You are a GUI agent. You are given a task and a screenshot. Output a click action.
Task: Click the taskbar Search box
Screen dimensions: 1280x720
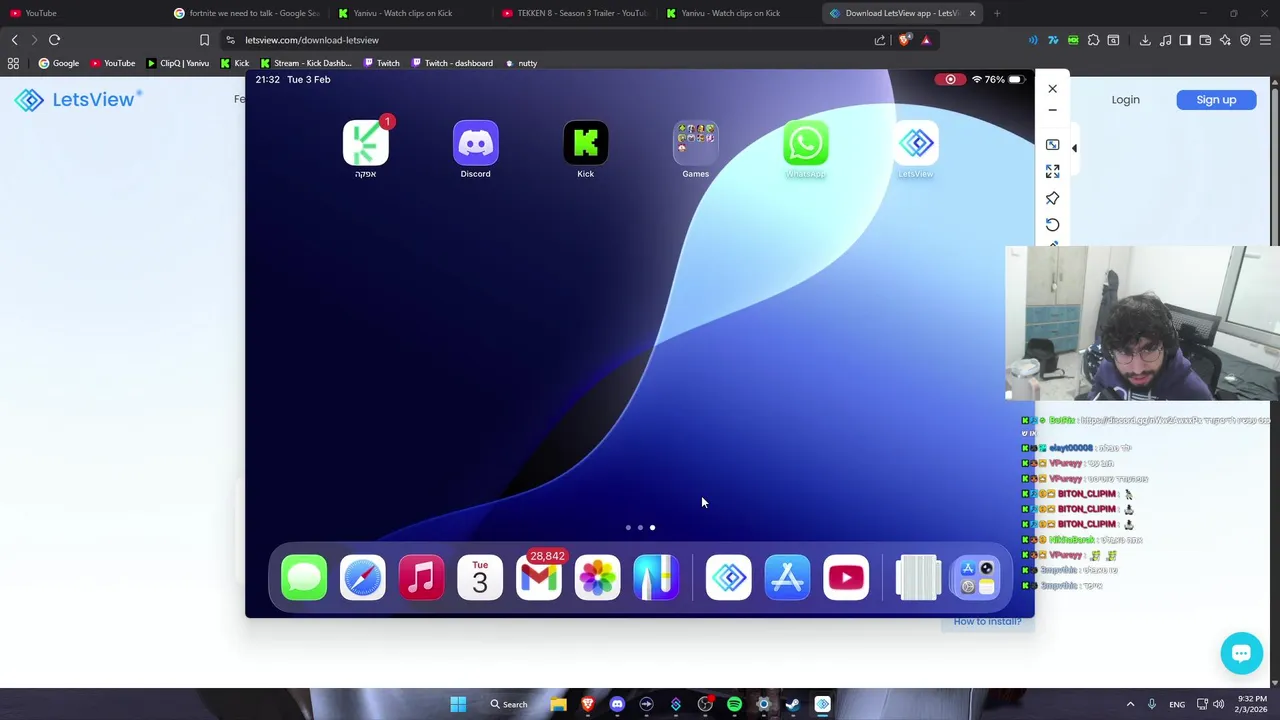[x=508, y=704]
